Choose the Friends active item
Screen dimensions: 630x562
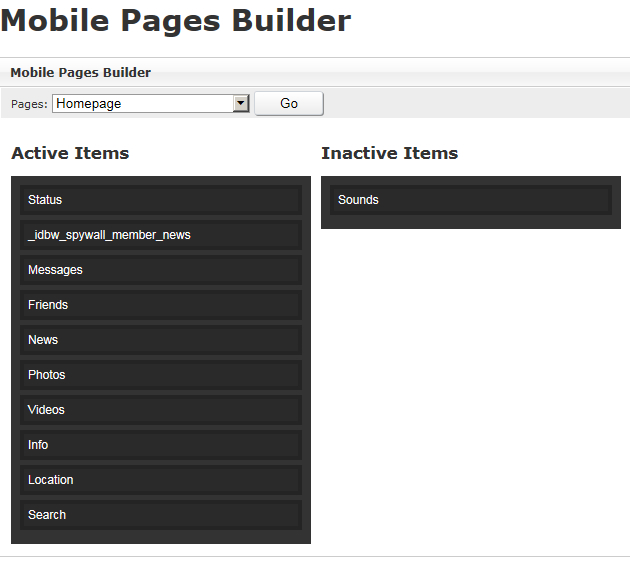coord(160,305)
